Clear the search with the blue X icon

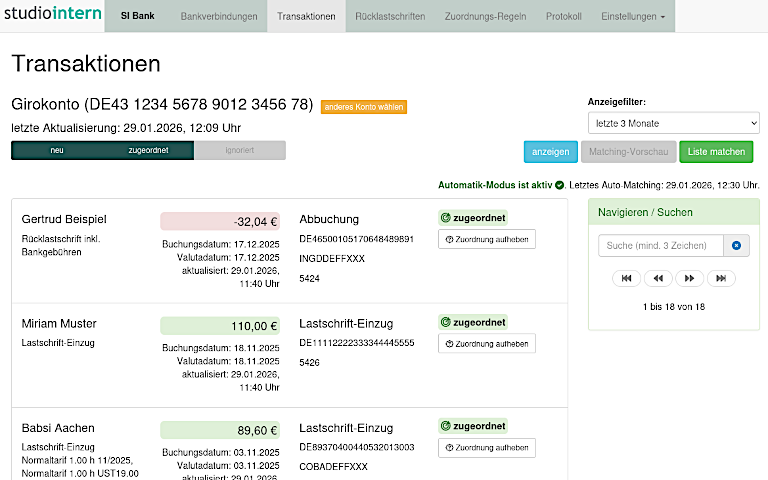tap(736, 245)
